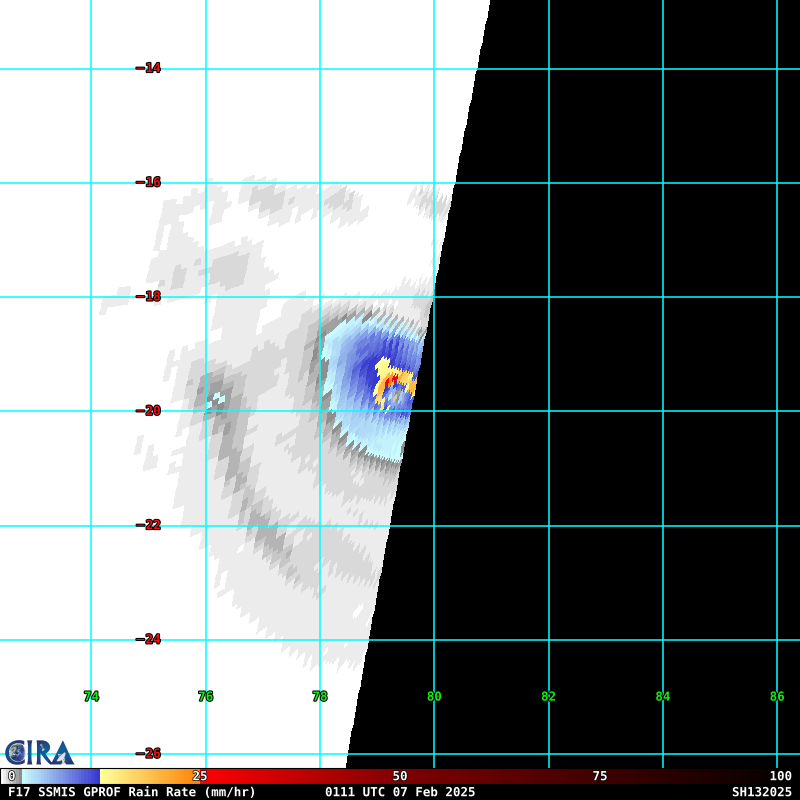Screen dimensions: 800x800
Task: Click the -18 latitude label
Action: 148,296
